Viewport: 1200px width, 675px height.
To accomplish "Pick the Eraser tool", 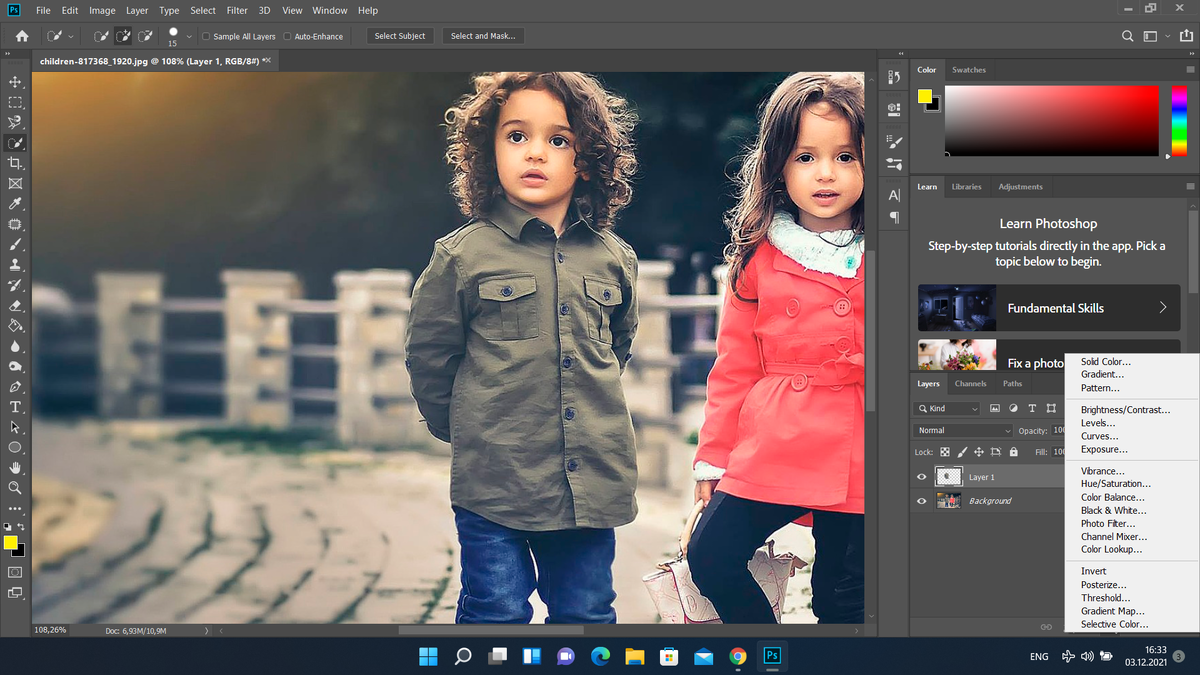I will click(15, 305).
